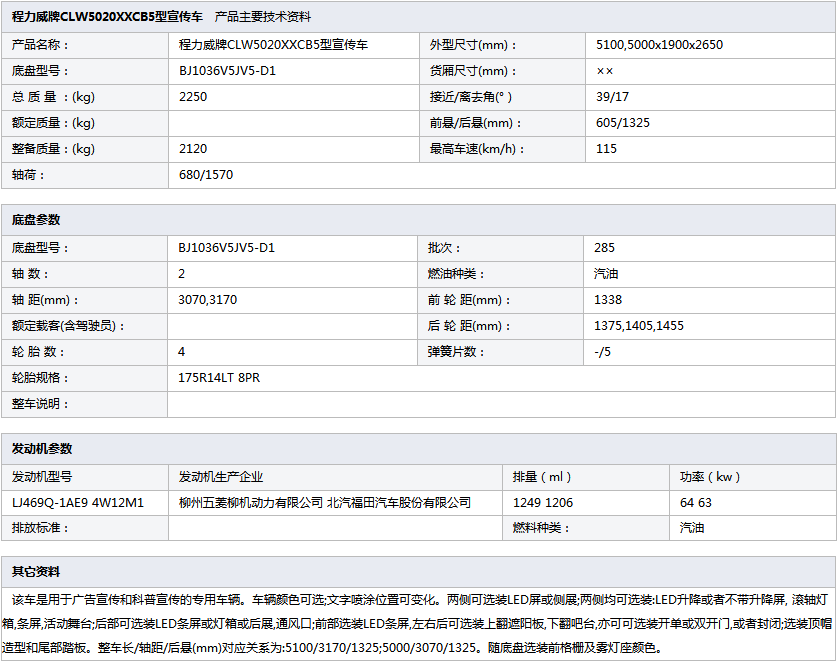Image resolution: width=837 pixels, height=662 pixels.
Task: Click the 外型尺寸(mm) label
Action: tap(473, 45)
